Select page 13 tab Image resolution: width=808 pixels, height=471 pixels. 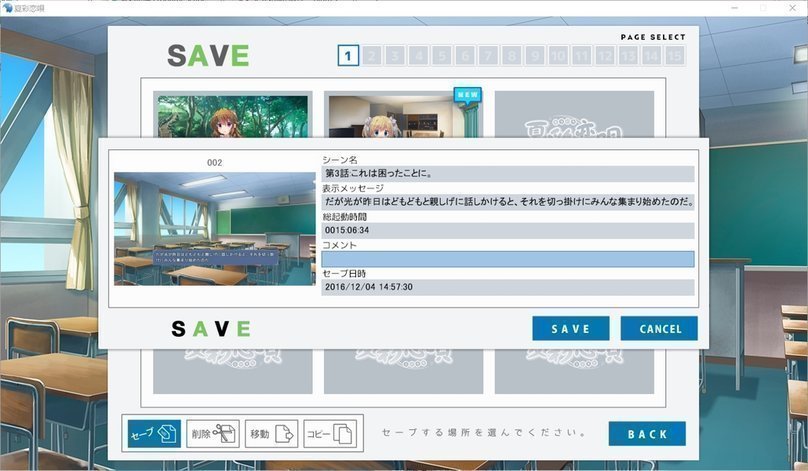[x=628, y=55]
